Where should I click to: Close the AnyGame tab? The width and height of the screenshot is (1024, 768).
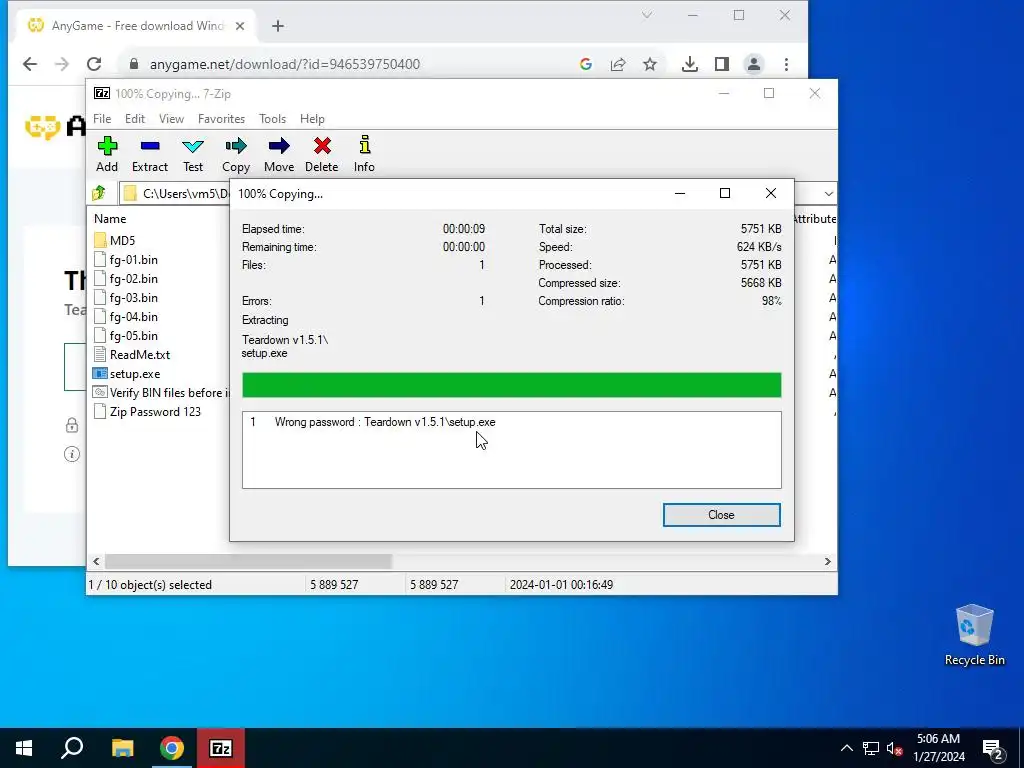tap(240, 26)
